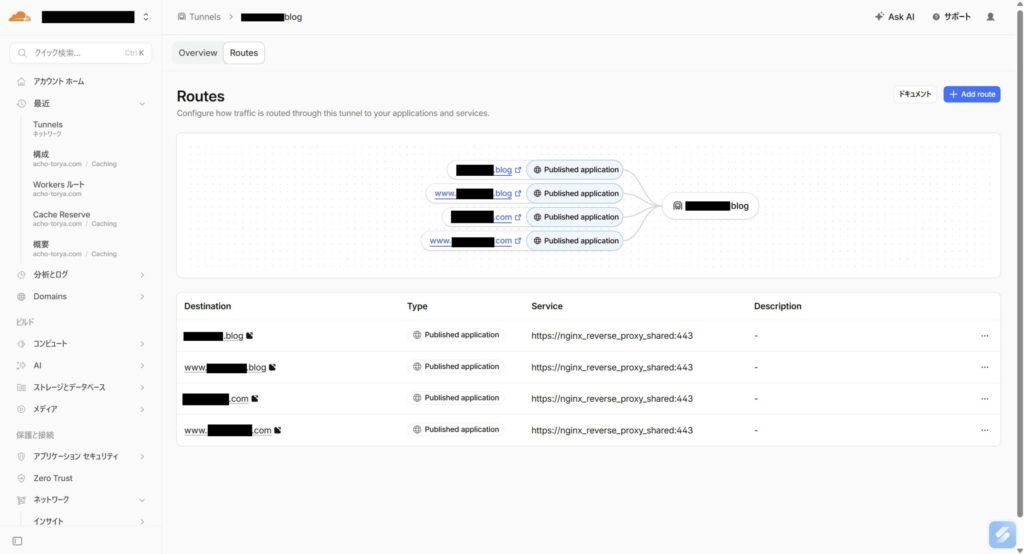Open recent Cache Reserve entry

pos(74,219)
